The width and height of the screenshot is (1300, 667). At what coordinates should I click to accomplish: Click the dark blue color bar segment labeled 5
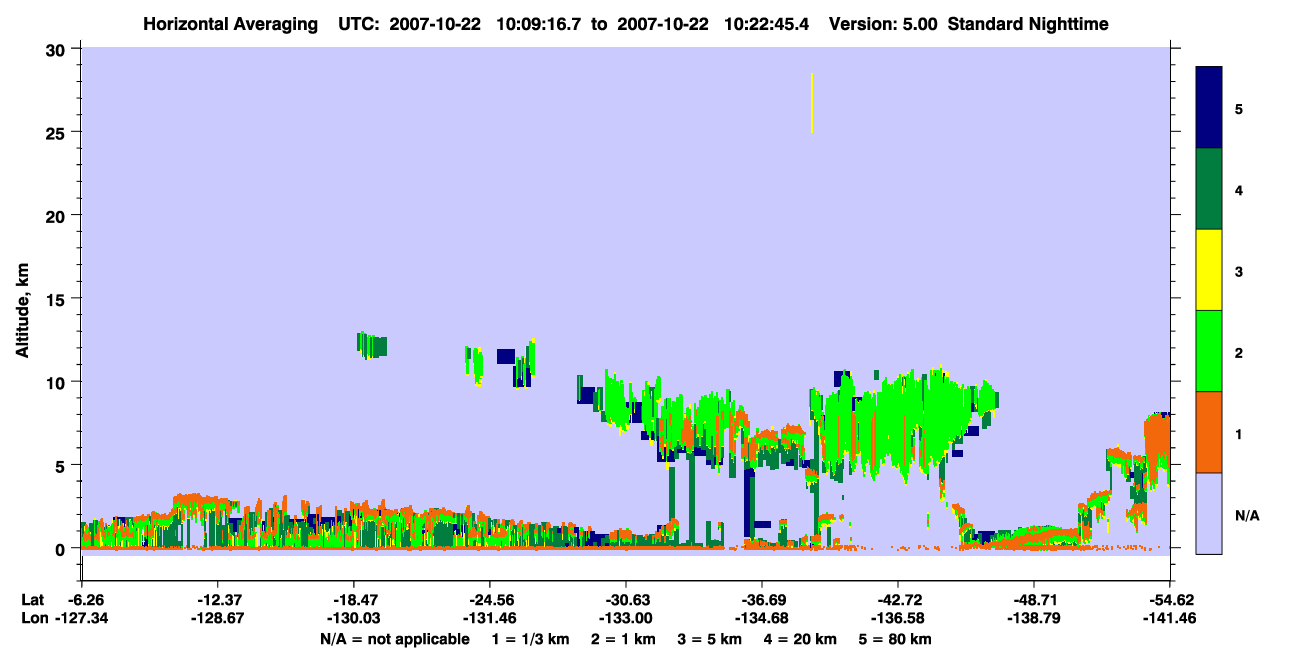click(1209, 108)
